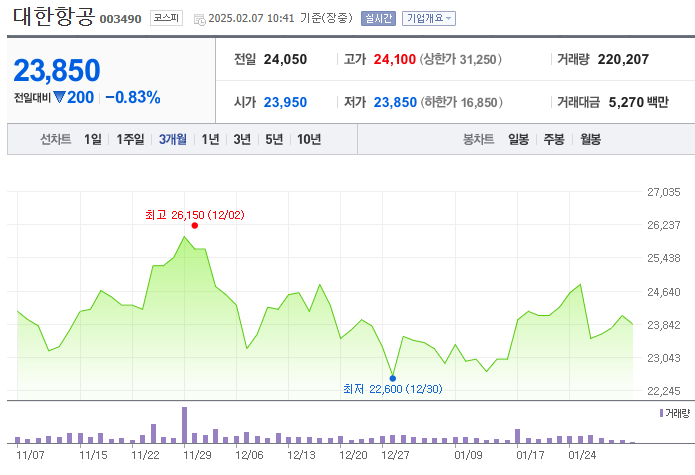Select the 1일 line chart tab
Image resolution: width=695 pixels, height=475 pixels.
click(93, 140)
